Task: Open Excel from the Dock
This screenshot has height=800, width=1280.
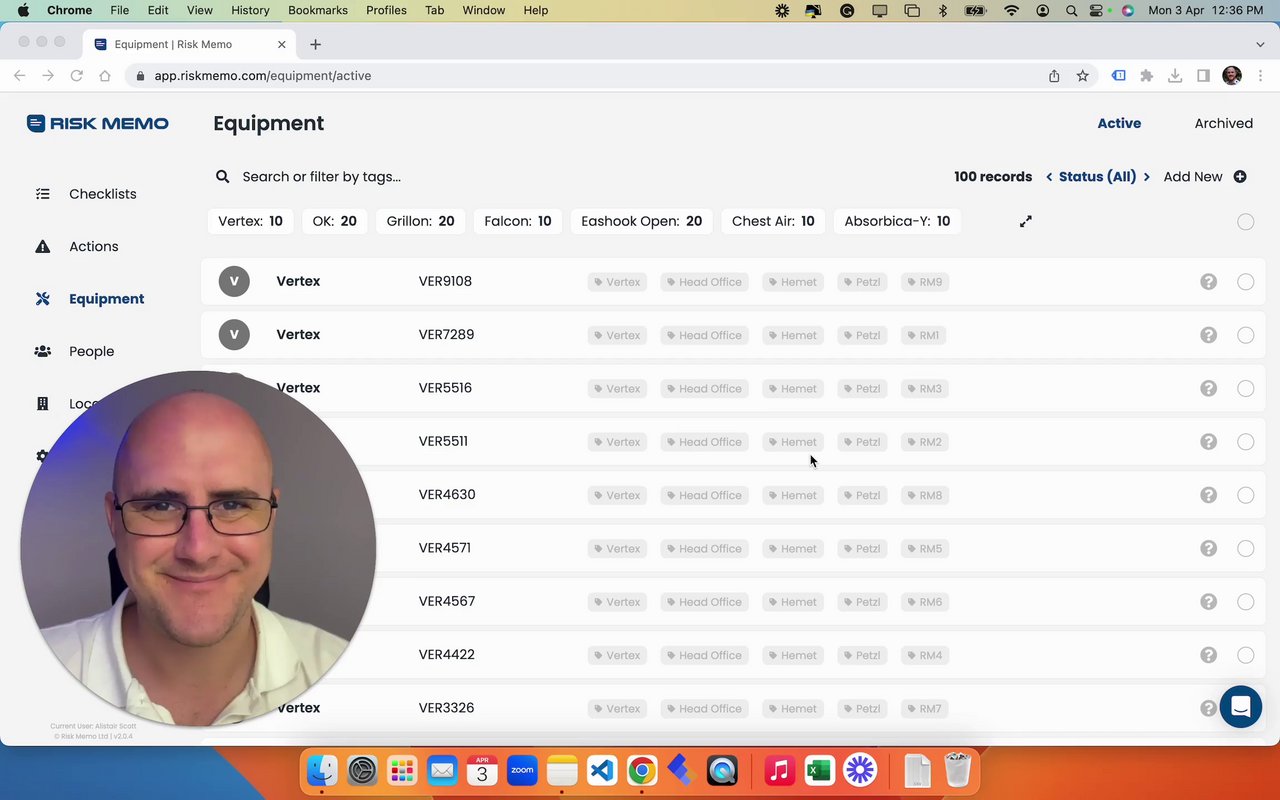Action: click(820, 771)
